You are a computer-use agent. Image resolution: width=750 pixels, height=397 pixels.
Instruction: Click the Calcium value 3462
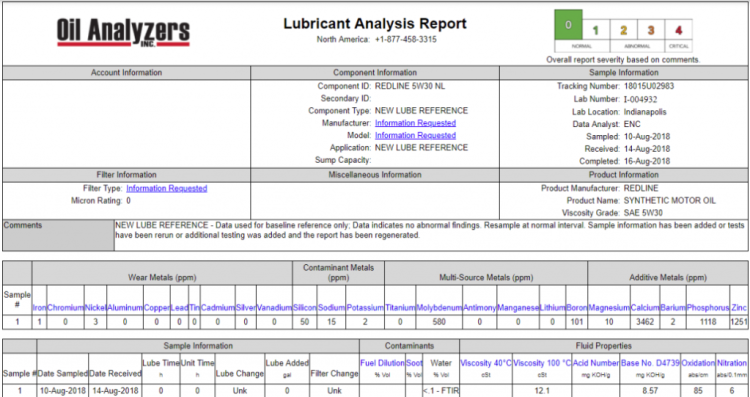click(645, 322)
